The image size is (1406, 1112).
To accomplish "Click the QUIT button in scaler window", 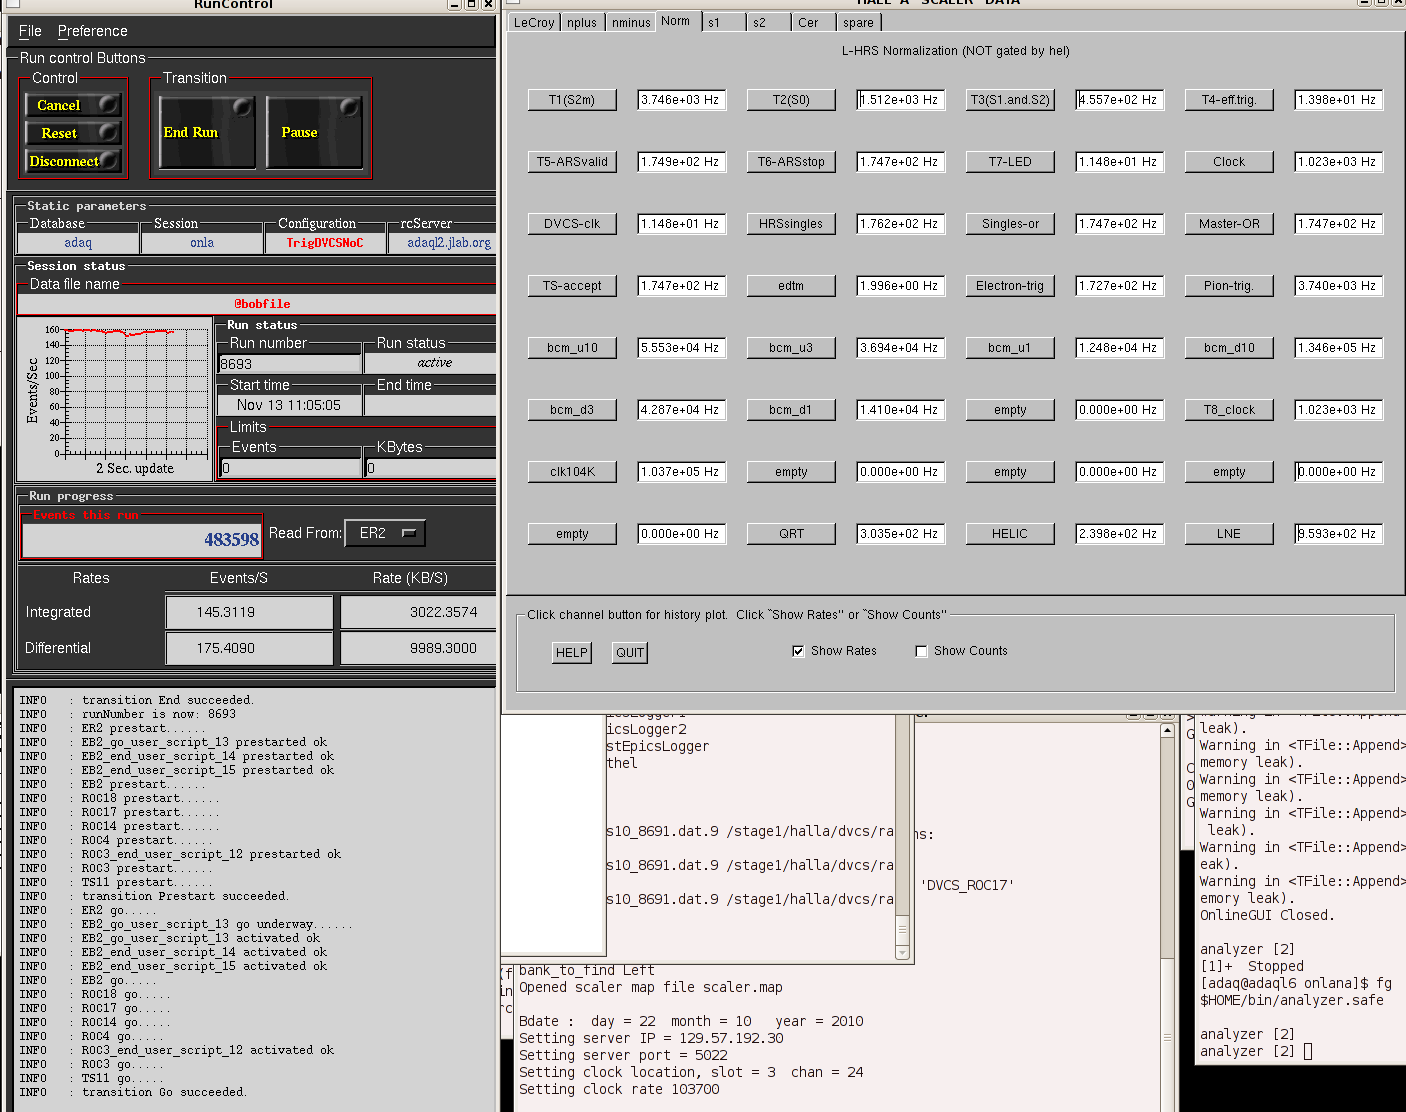I will tap(630, 653).
